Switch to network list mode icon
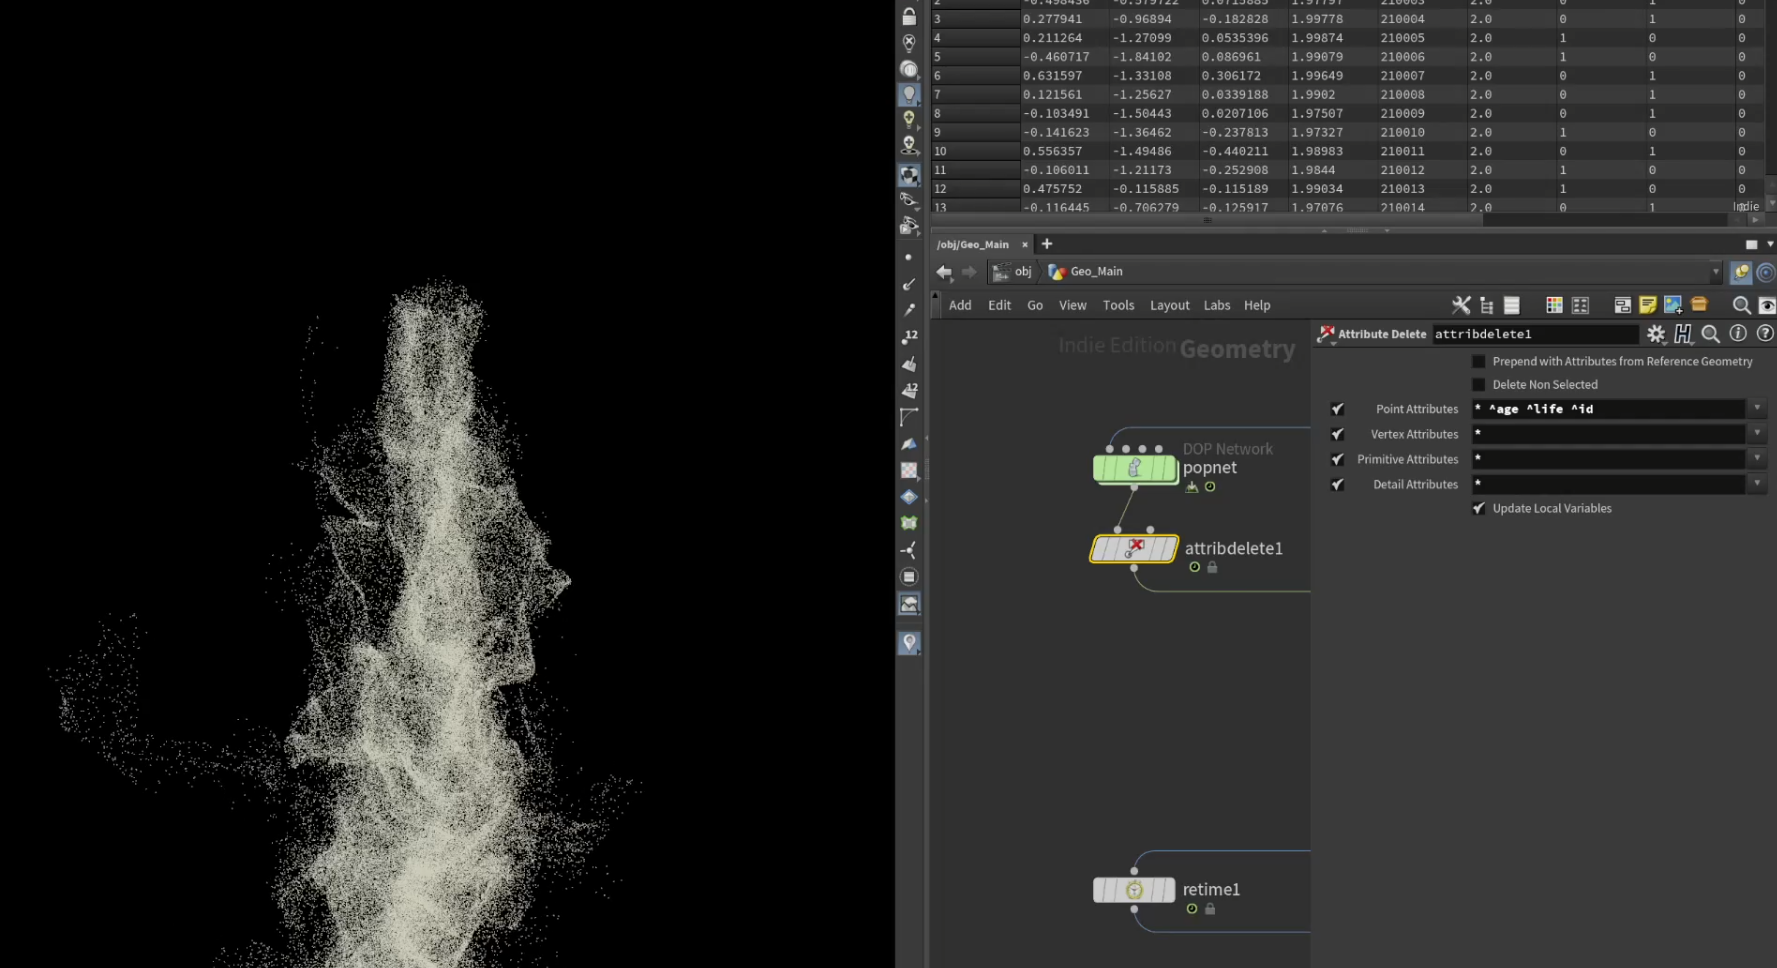 coord(1512,305)
